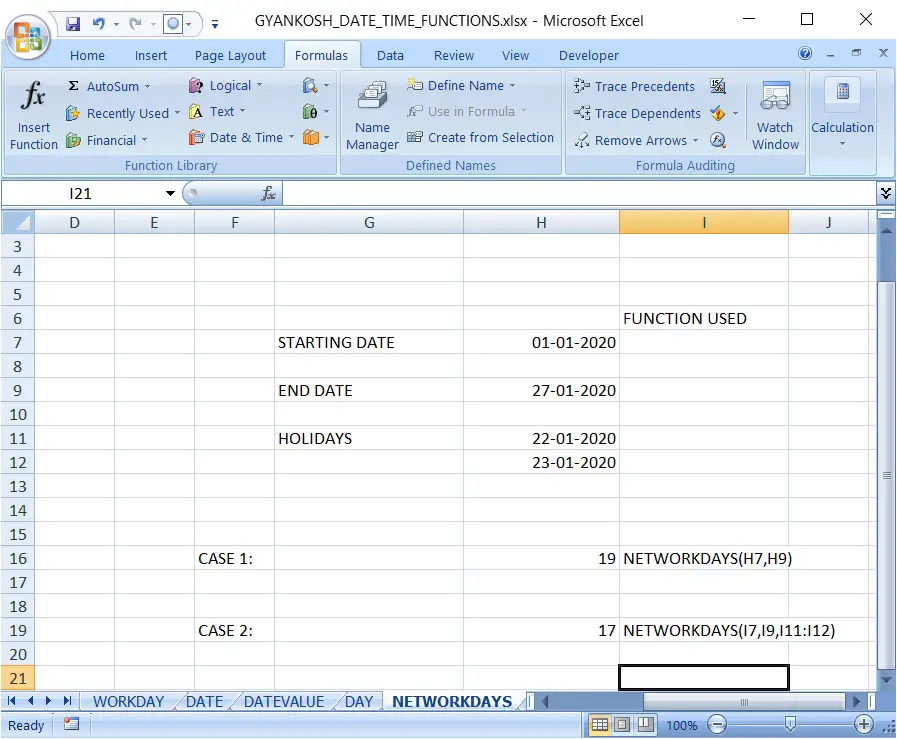This screenshot has width=897, height=739.
Task: Switch to Normal view in status bar
Action: coord(600,725)
